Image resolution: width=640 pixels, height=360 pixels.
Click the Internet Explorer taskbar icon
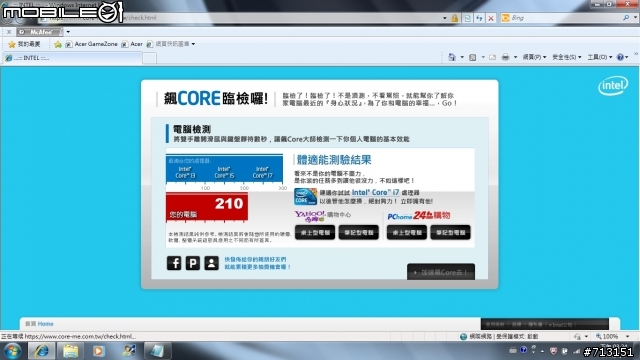click(42, 351)
